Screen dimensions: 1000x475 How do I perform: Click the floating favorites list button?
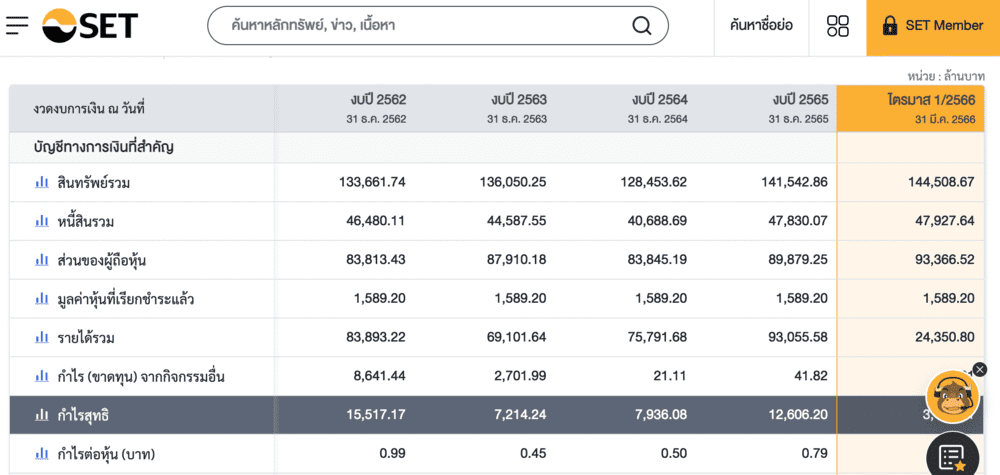point(952,456)
